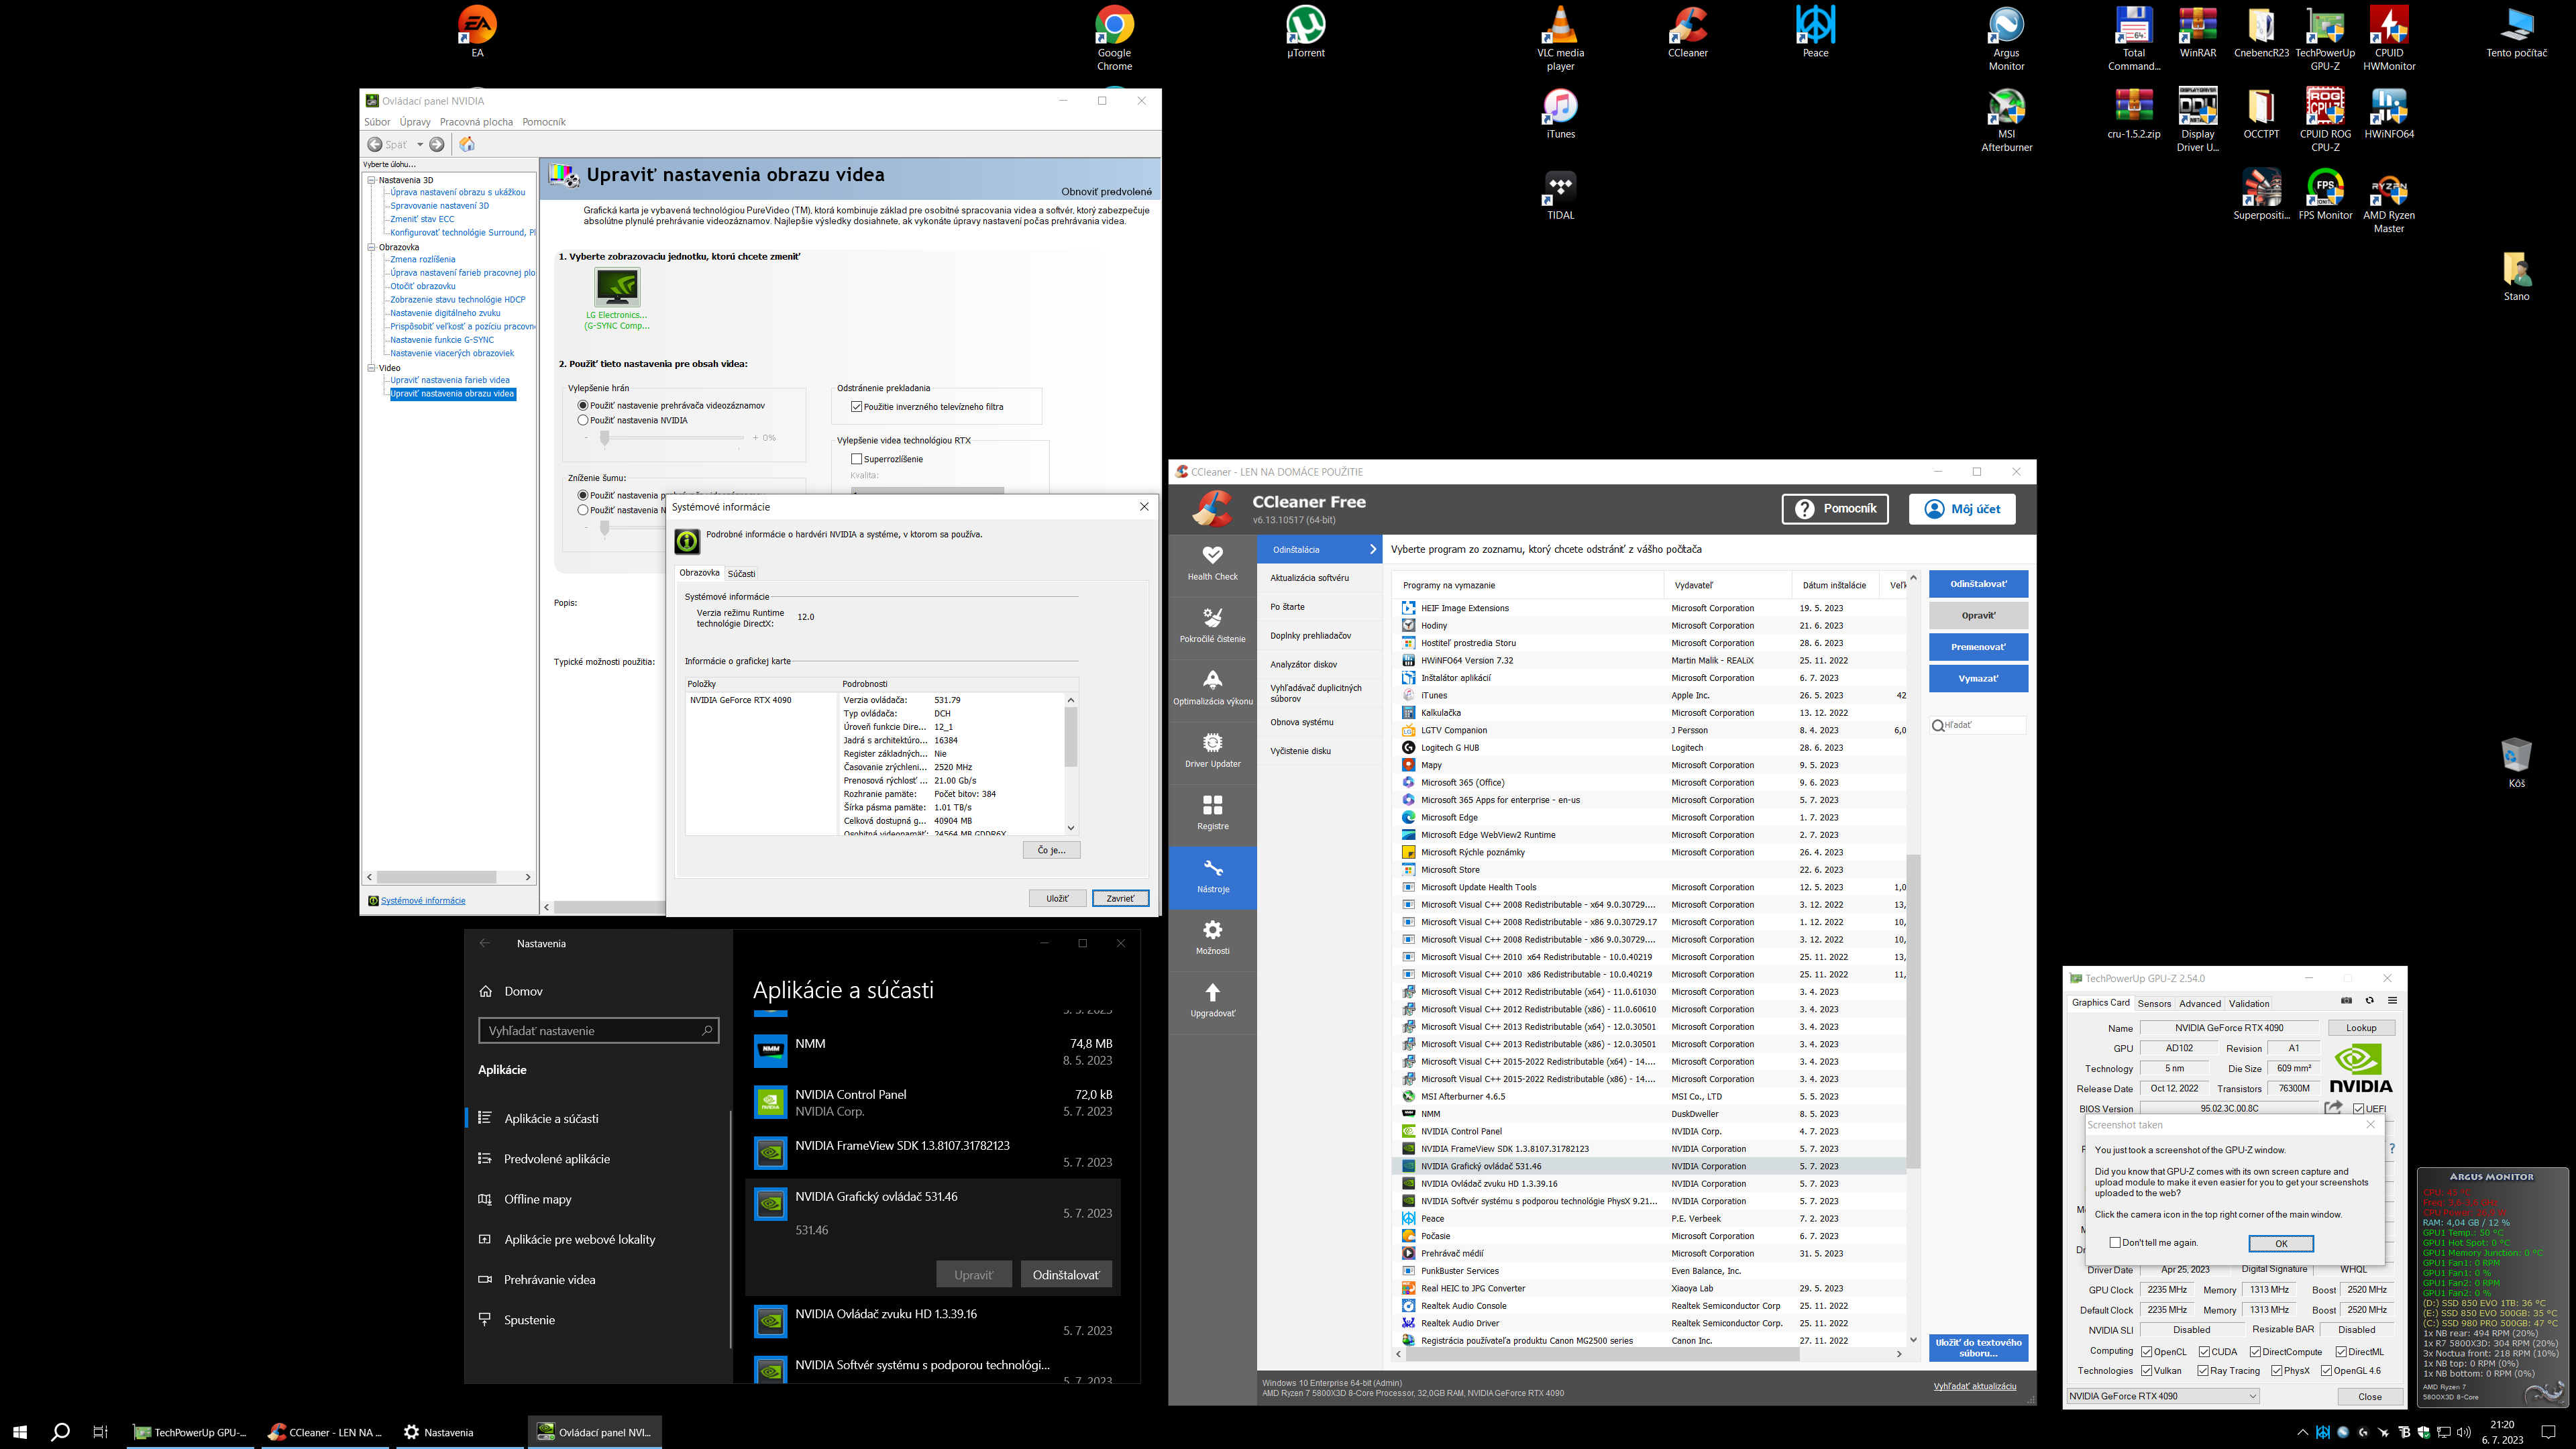
Task: Select the "Použiť nastavenia NVIDIA" edge radio button
Action: 583,420
